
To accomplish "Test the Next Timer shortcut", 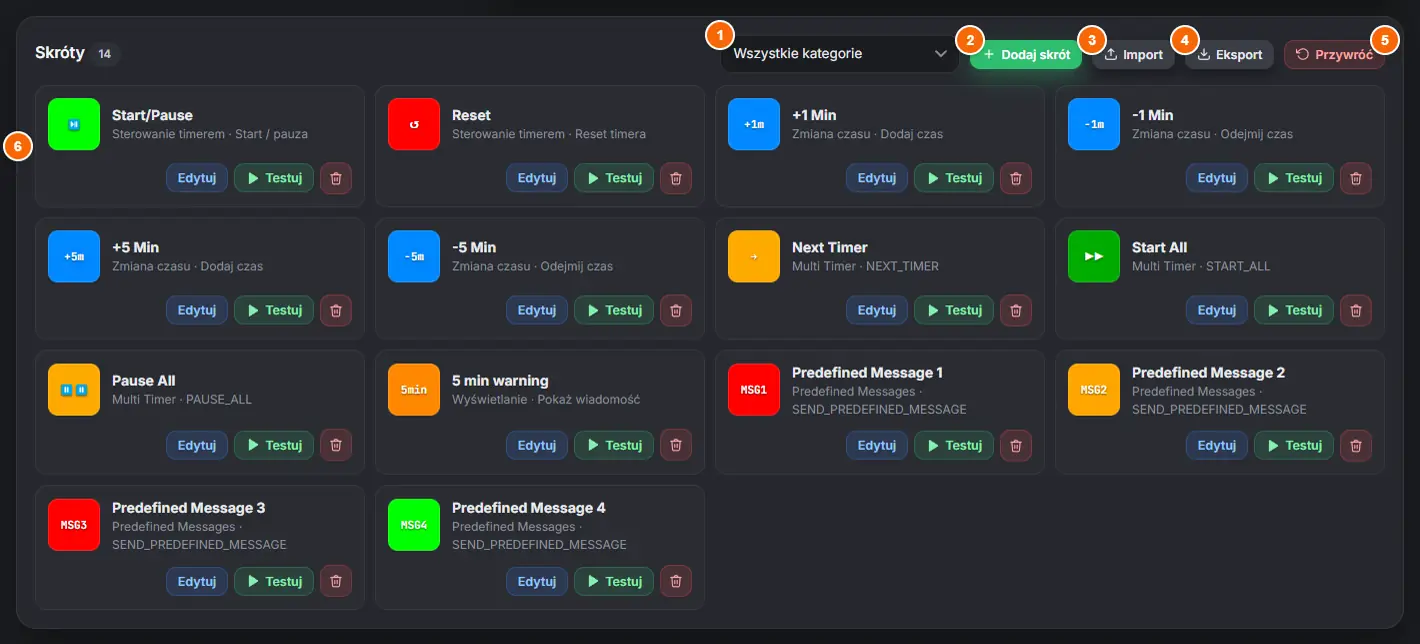I will tap(954, 310).
